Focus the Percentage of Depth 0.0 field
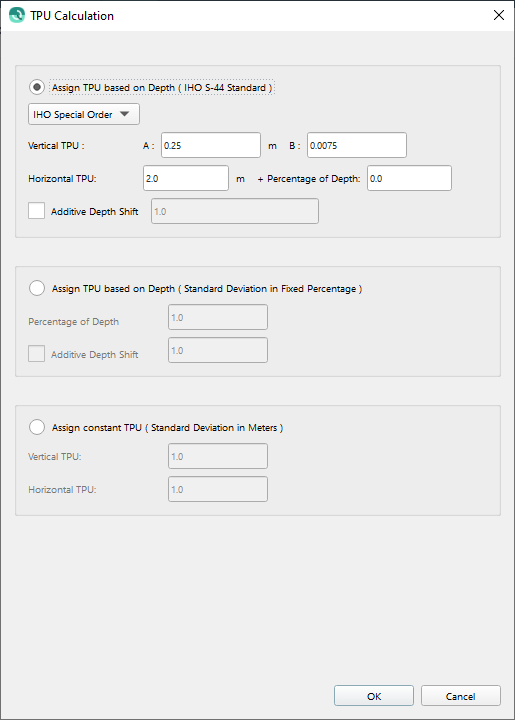Screen dimensions: 515x720 click(x=409, y=178)
